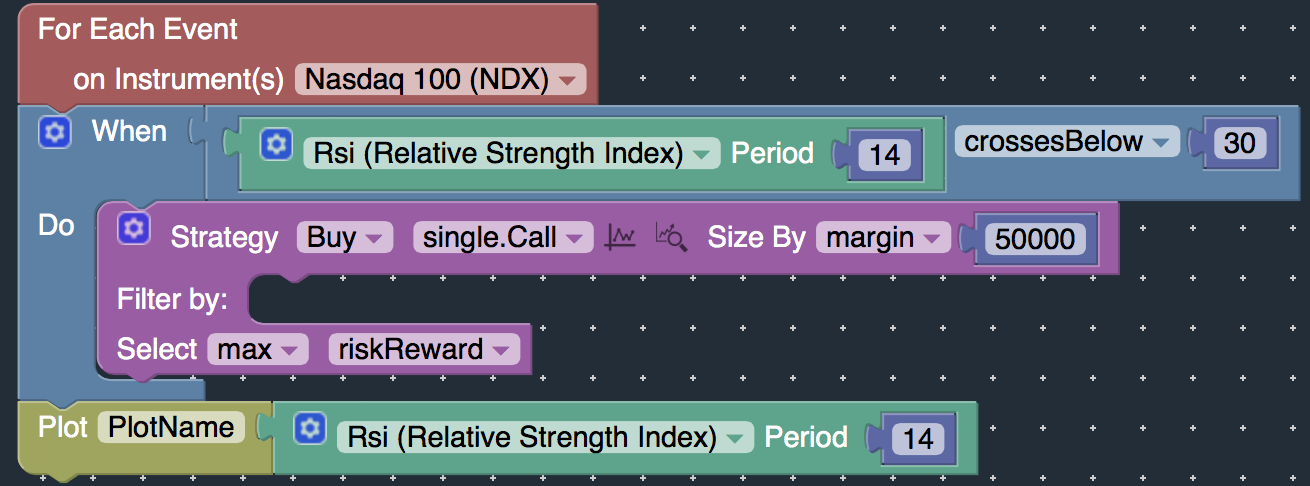The image size is (1310, 486).
Task: Expand the Rsi indicator dropdown in When
Action: tap(511, 153)
